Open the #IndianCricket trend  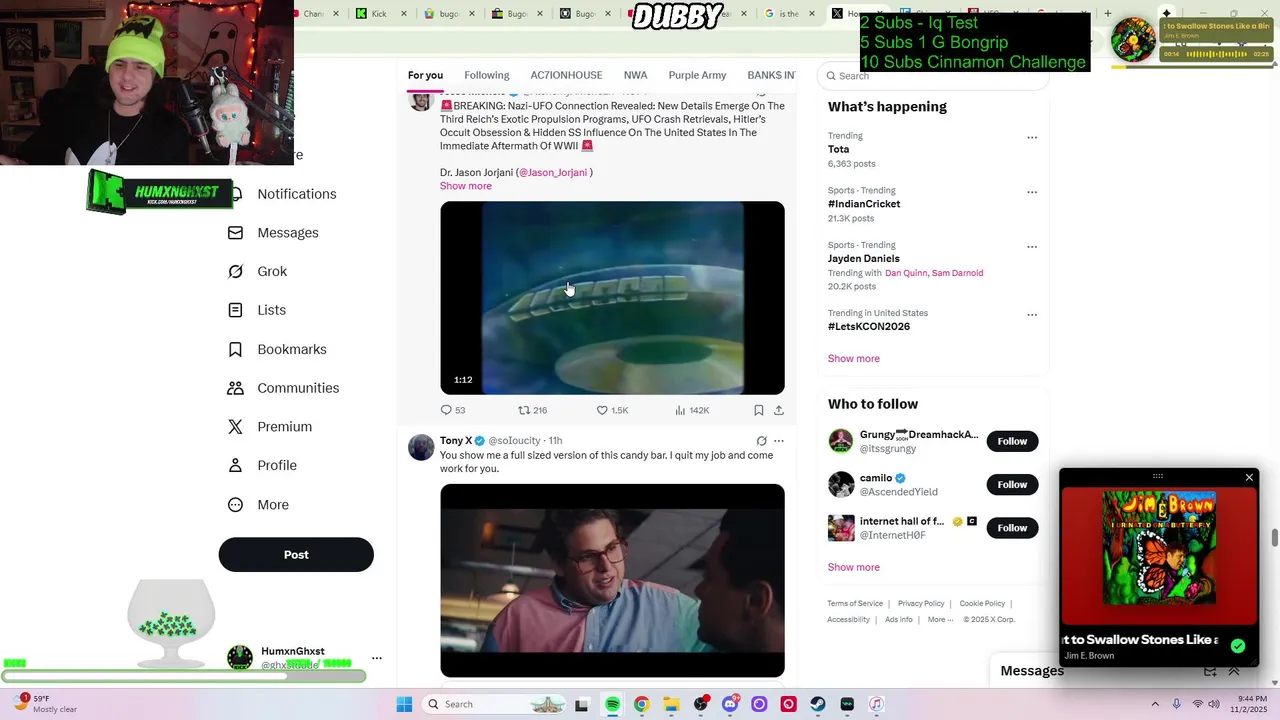(x=864, y=204)
